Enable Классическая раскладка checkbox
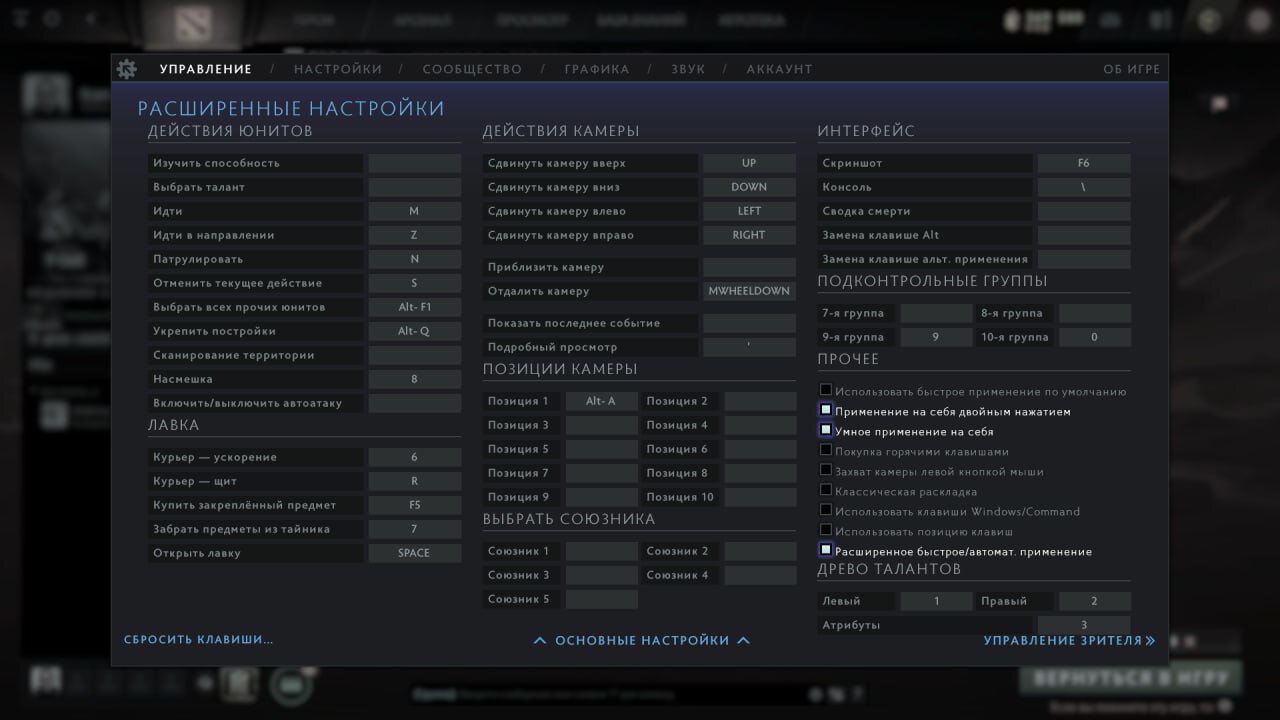This screenshot has width=1280, height=720. [826, 490]
